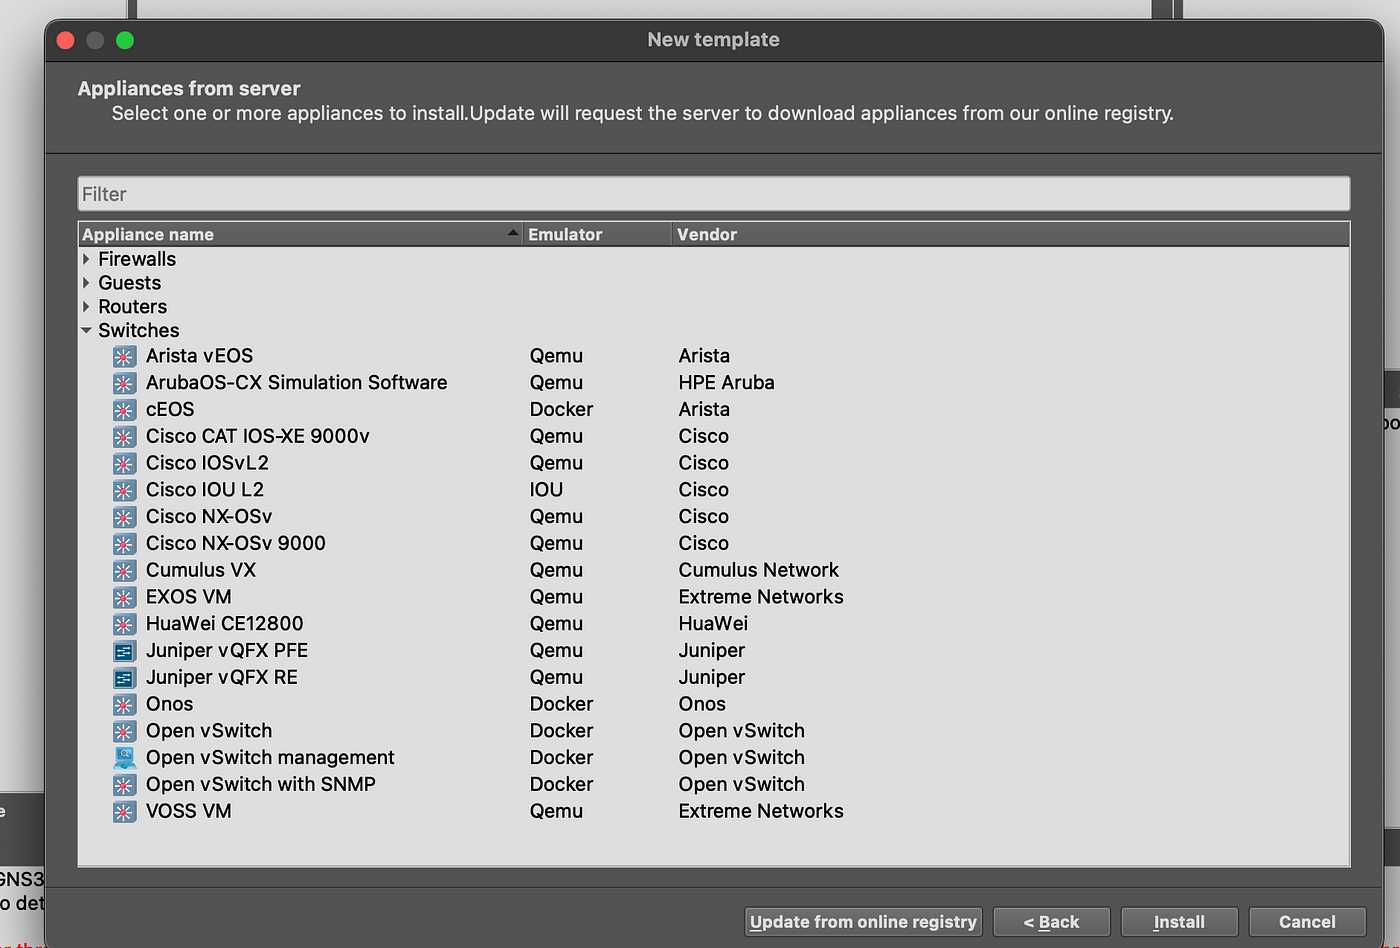Click the Juniper vQFX PFE icon
The image size is (1400, 948).
tap(124, 651)
